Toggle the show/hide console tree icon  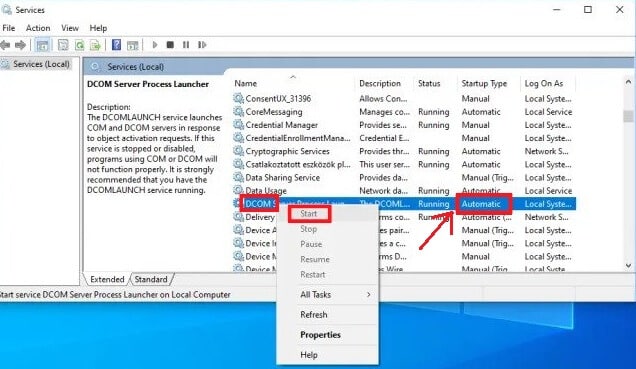(x=42, y=45)
